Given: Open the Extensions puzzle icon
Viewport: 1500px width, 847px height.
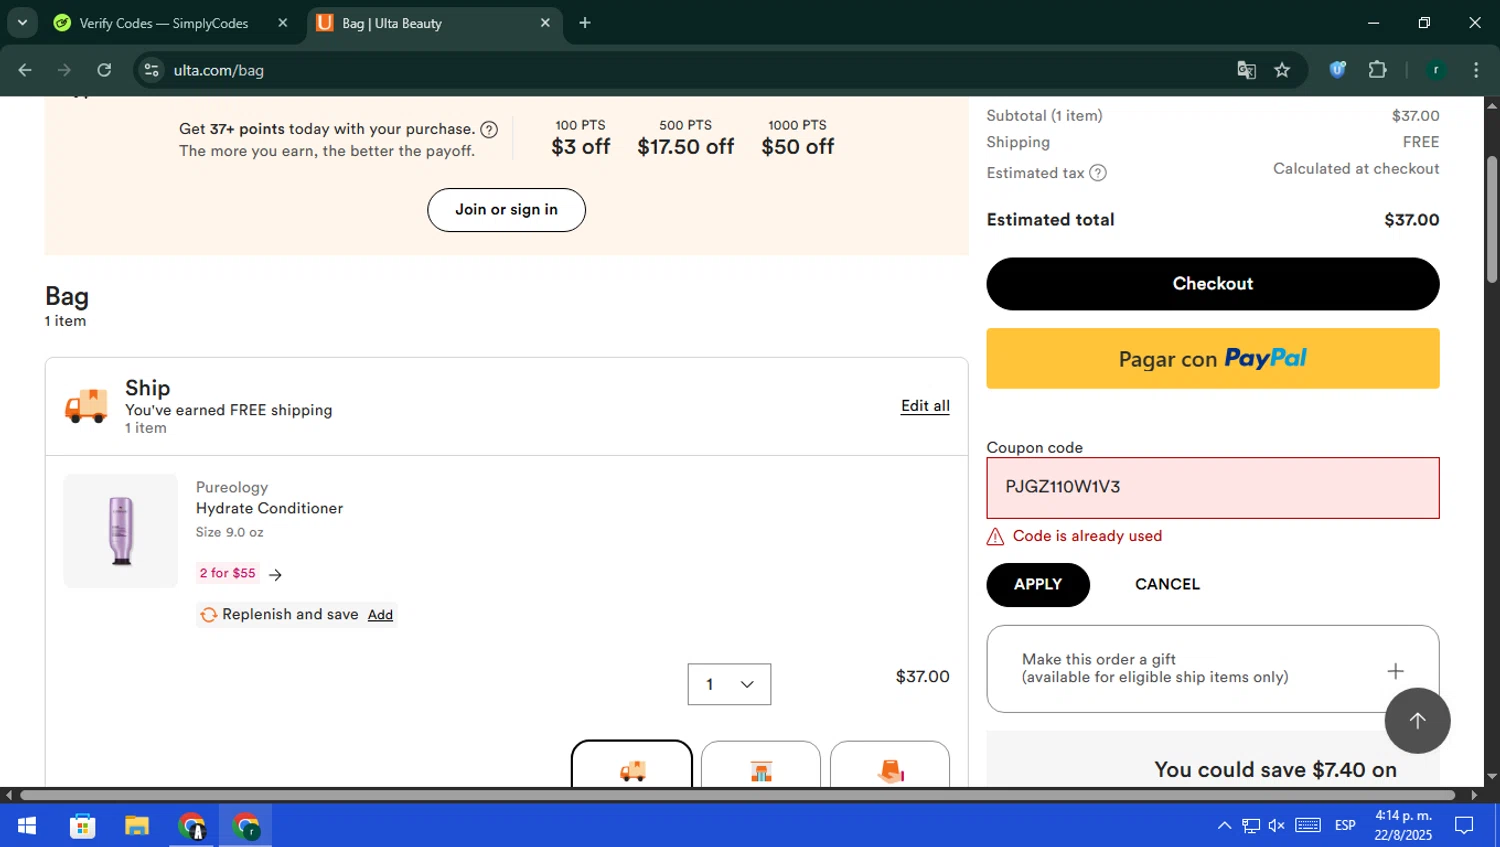Looking at the screenshot, I should click(x=1378, y=70).
